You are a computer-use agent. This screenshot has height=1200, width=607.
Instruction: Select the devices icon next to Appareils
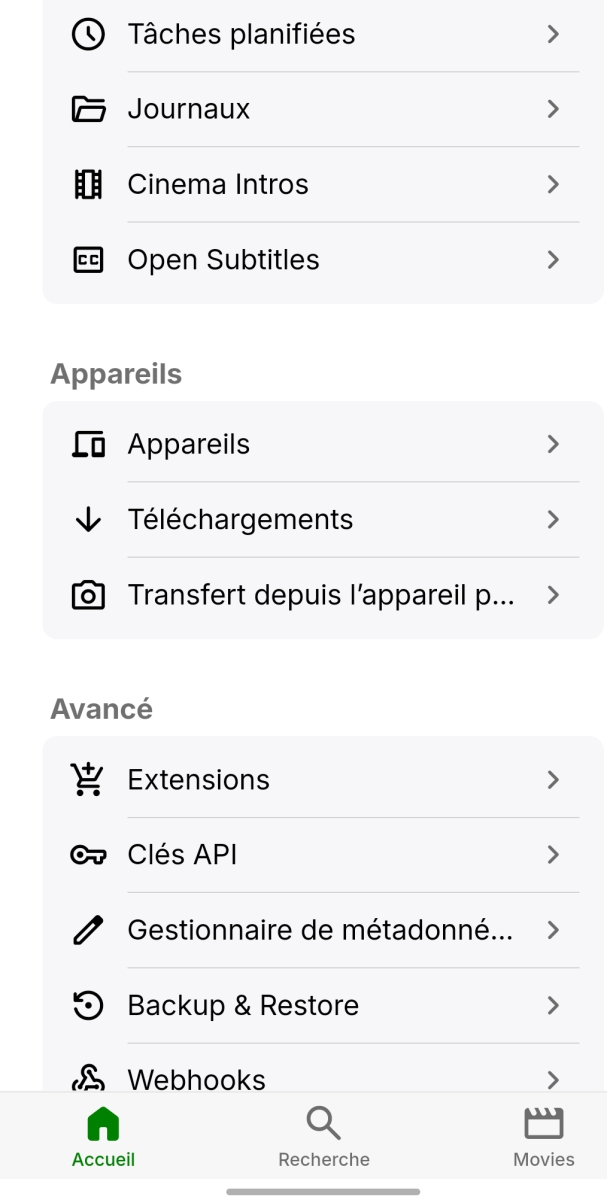[x=89, y=444]
